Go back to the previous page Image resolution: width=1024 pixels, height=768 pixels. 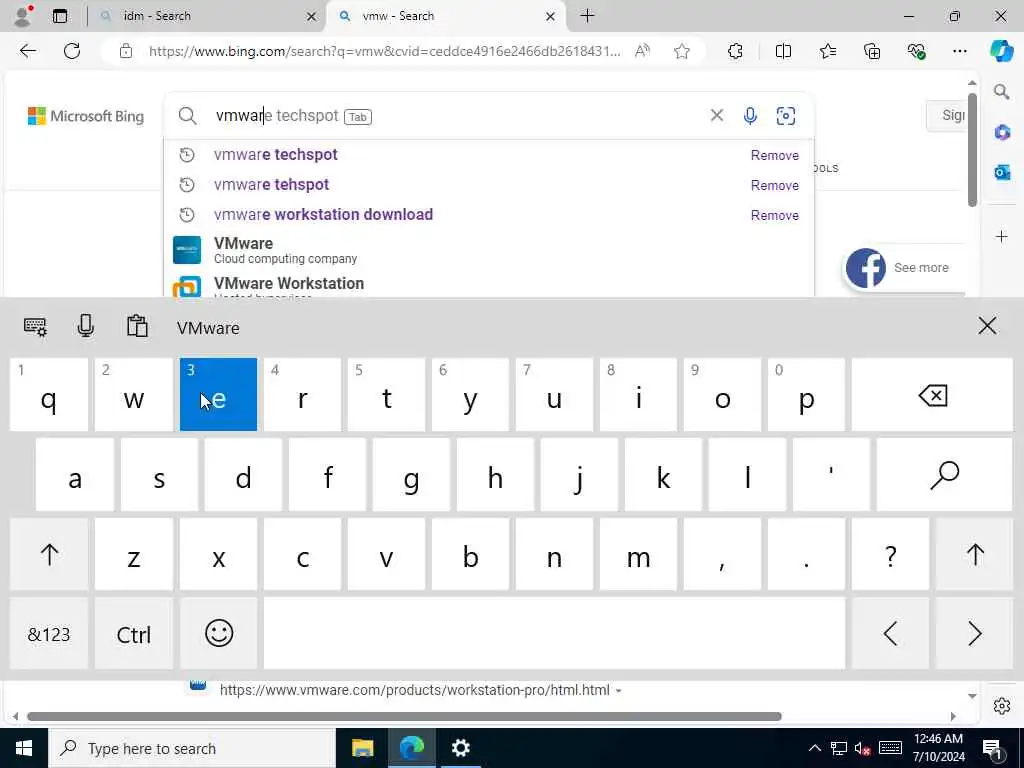click(27, 51)
